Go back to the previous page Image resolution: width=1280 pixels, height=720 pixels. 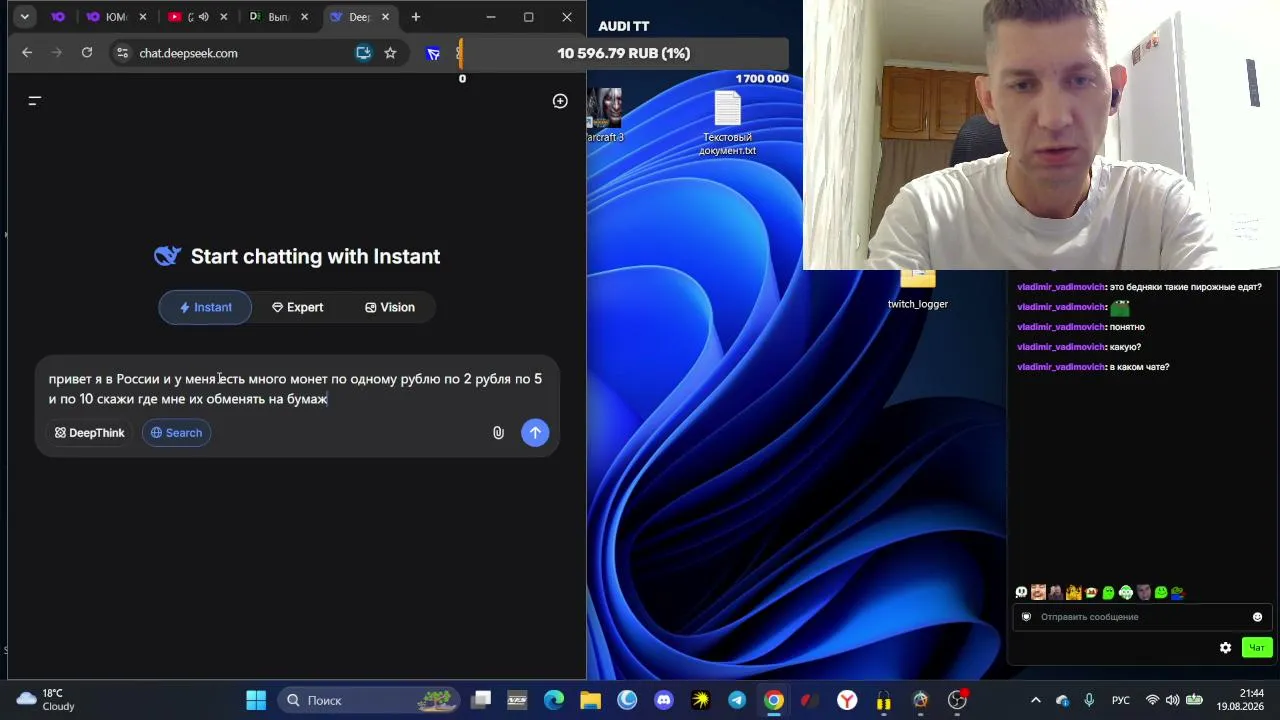pyautogui.click(x=27, y=53)
